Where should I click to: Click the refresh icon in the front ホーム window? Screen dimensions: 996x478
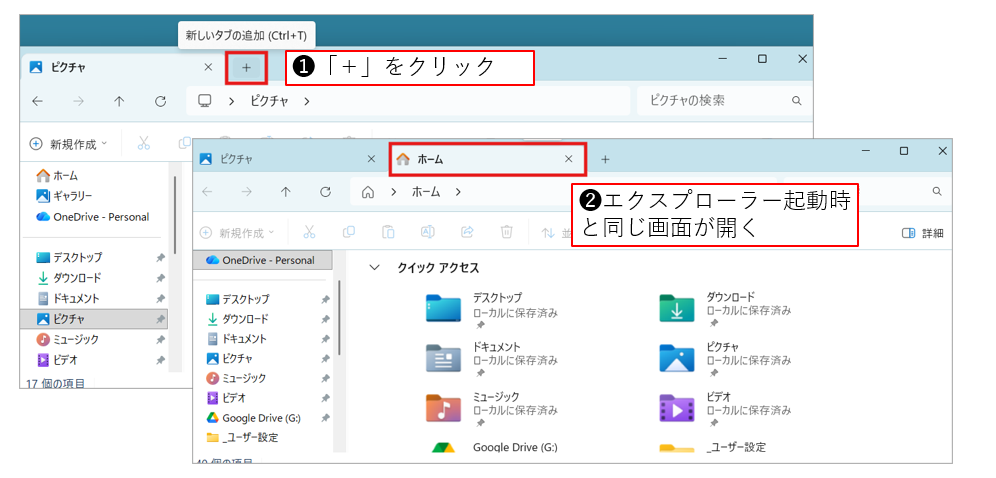325,191
